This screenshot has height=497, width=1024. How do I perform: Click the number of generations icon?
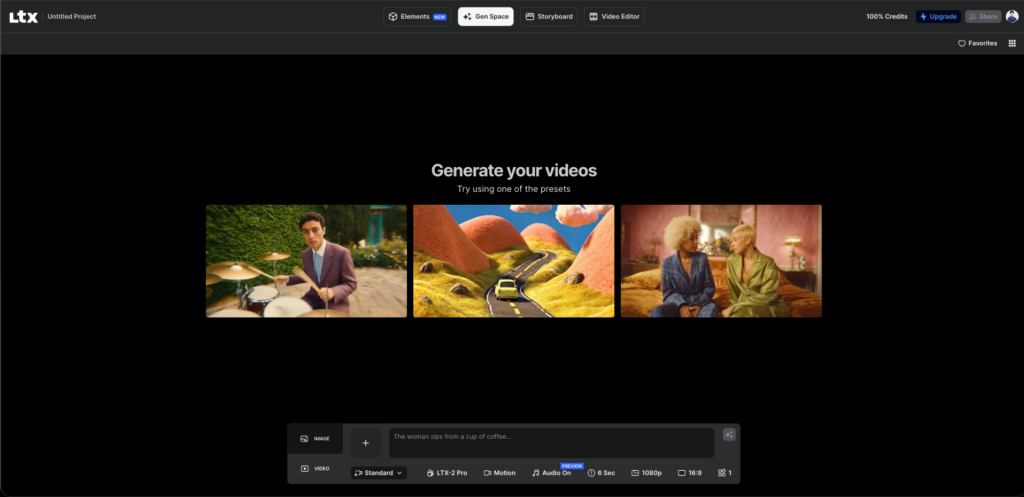pos(722,472)
